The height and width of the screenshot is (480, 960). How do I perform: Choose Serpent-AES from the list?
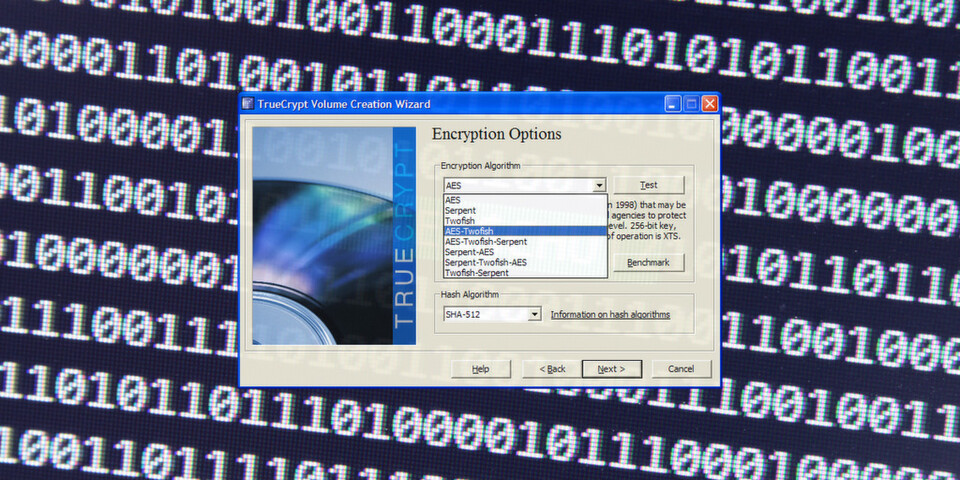[525, 252]
